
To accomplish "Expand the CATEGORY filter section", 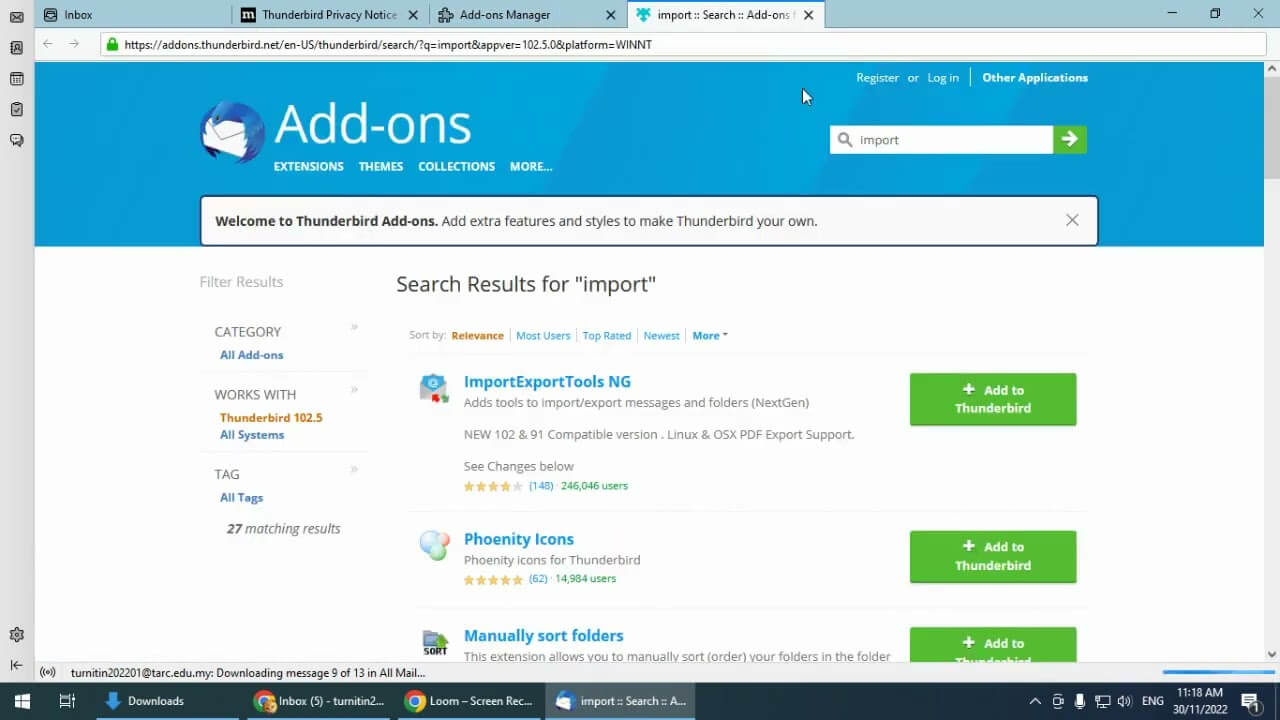I will point(354,327).
